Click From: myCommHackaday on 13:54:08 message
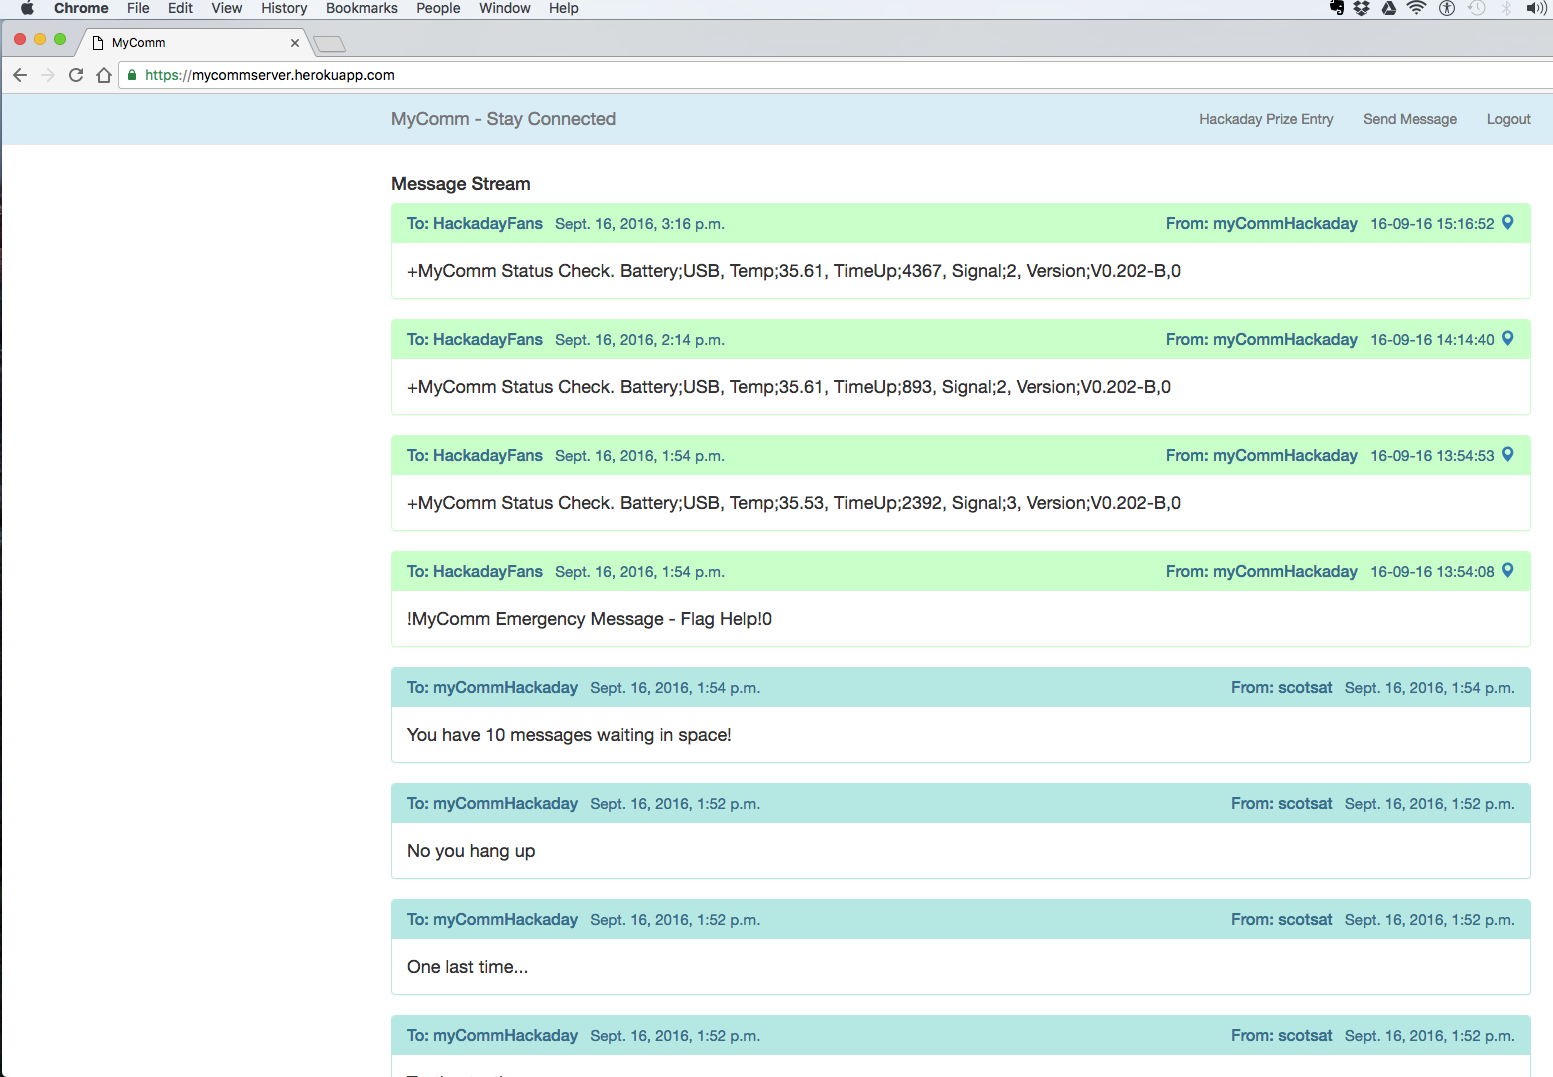Screen dimensions: 1553x1077 pyautogui.click(x=1262, y=571)
